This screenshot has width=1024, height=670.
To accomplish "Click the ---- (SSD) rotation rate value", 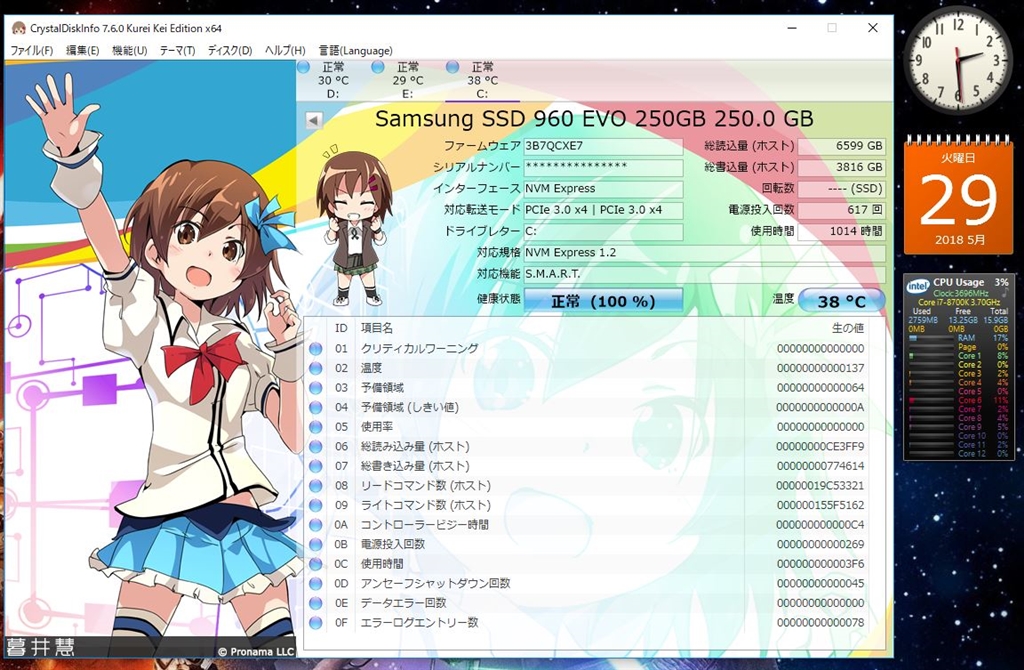I will [841, 189].
